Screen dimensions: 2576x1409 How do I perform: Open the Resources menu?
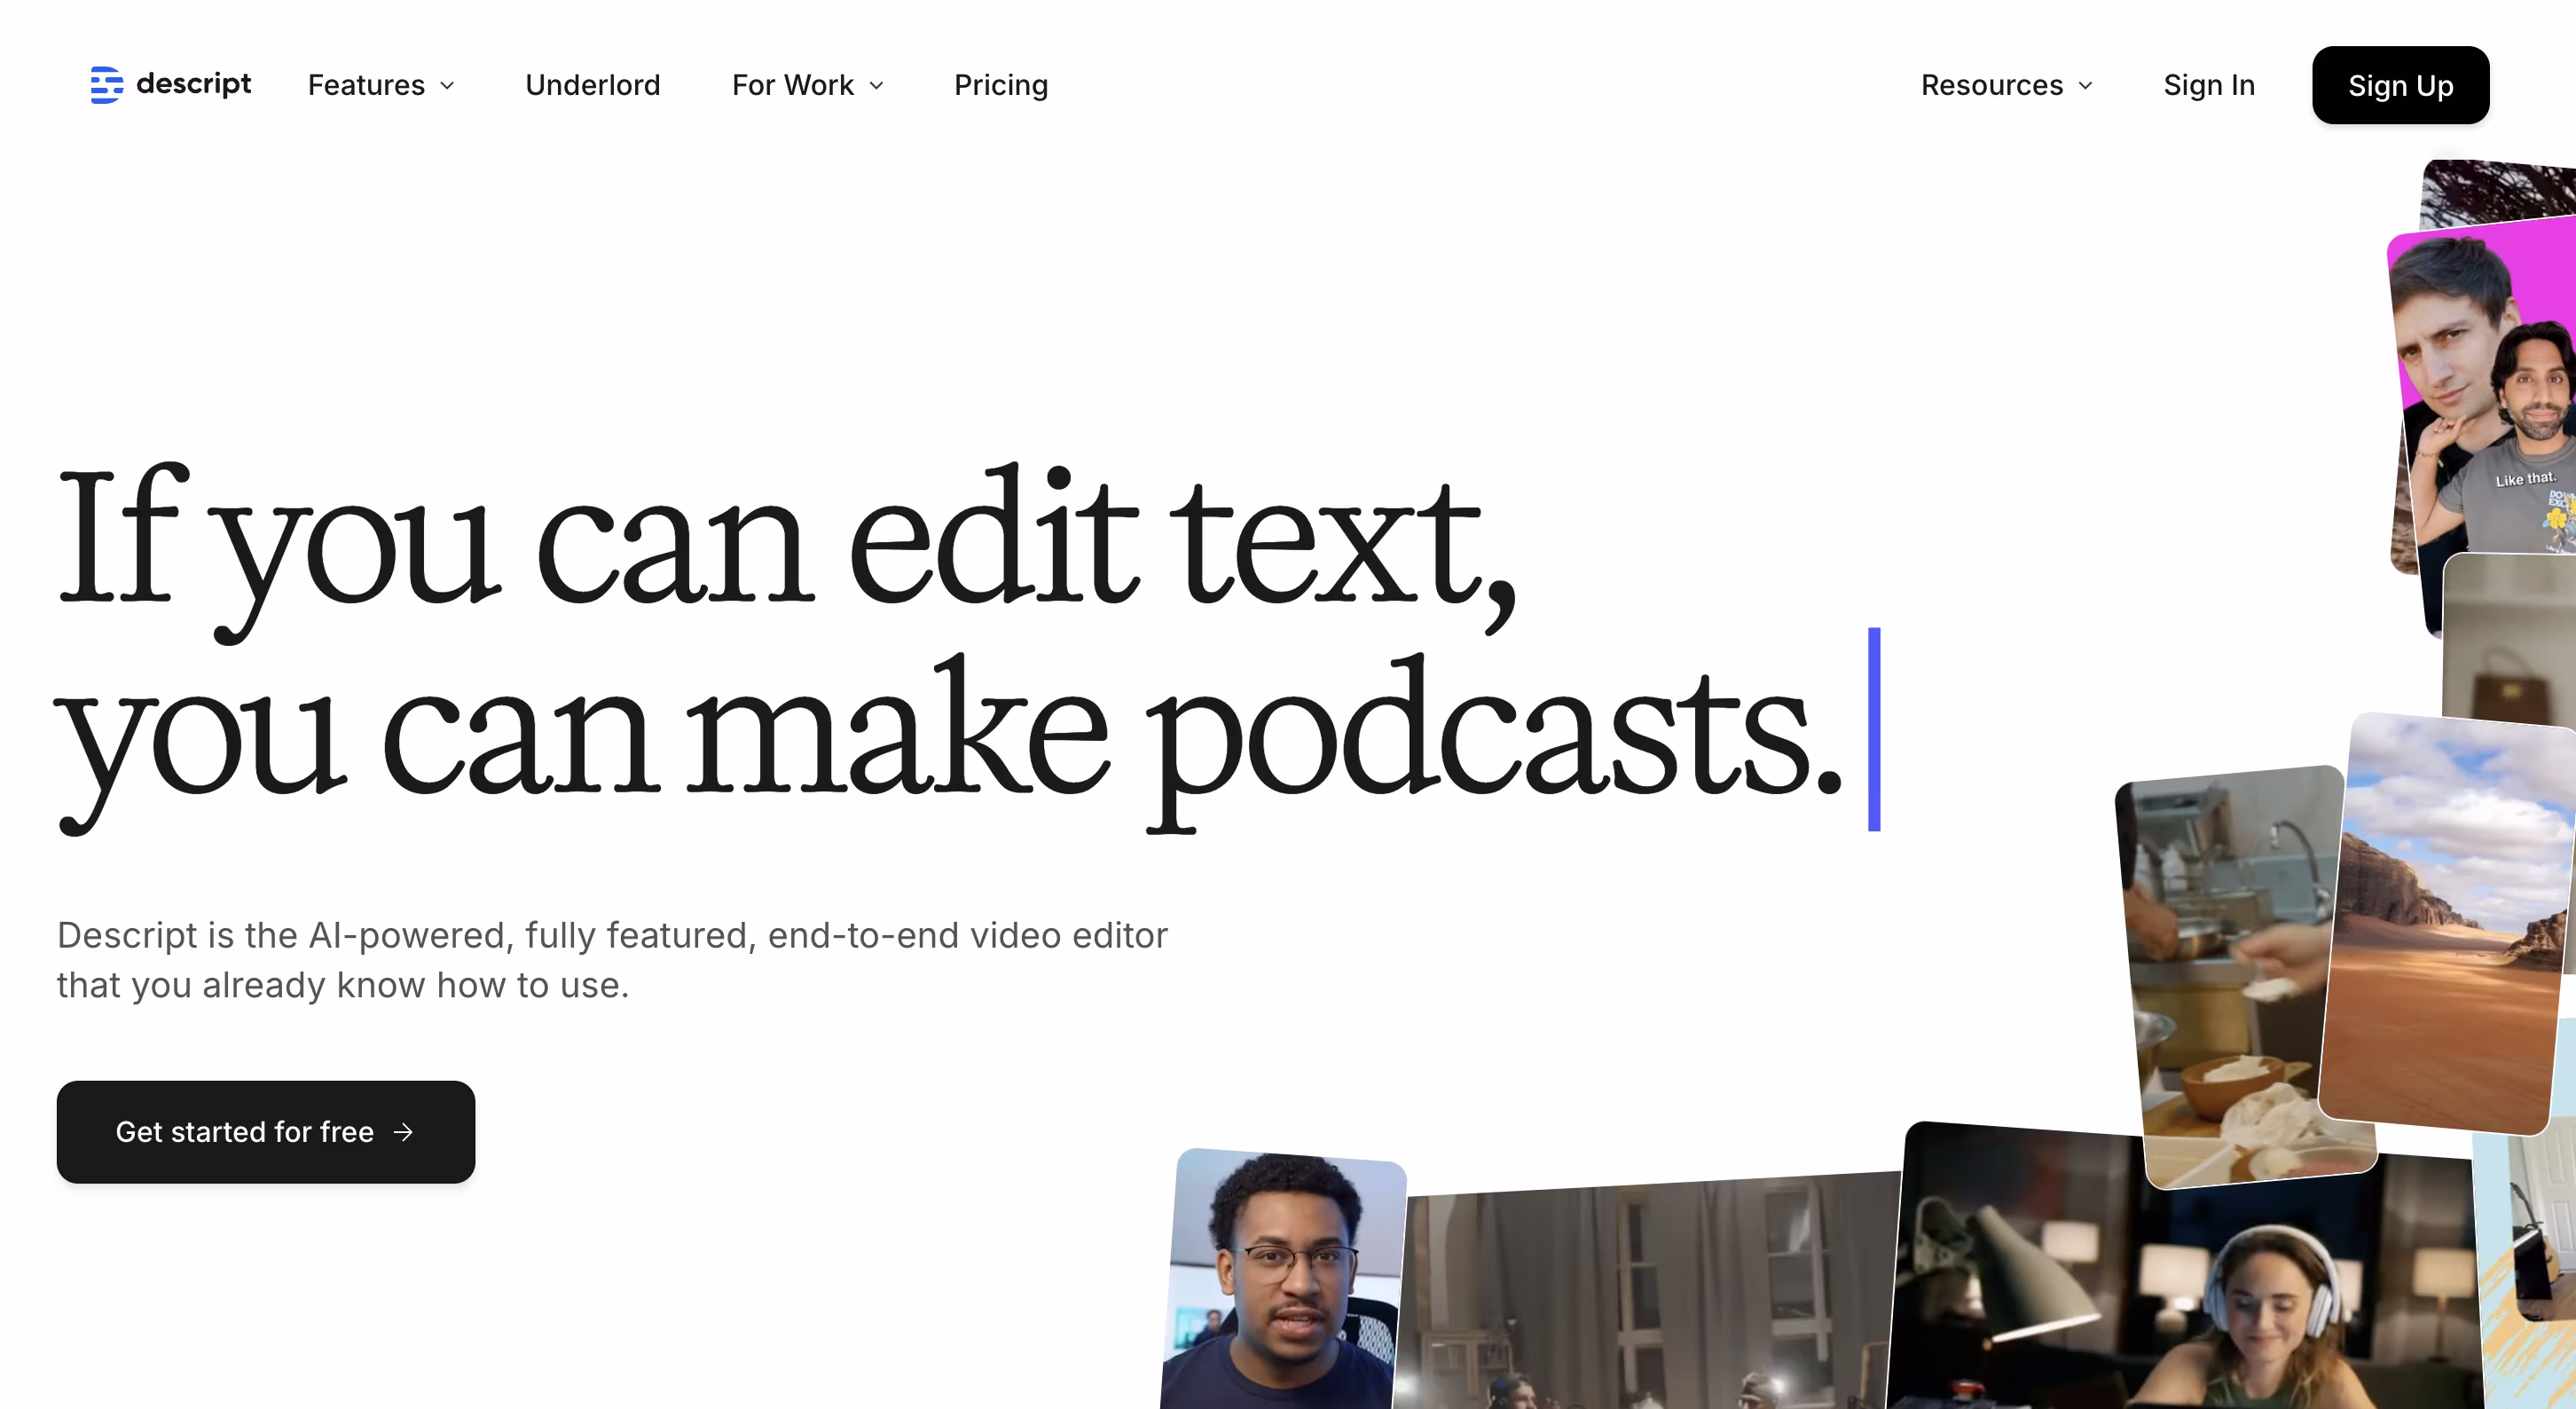2007,85
